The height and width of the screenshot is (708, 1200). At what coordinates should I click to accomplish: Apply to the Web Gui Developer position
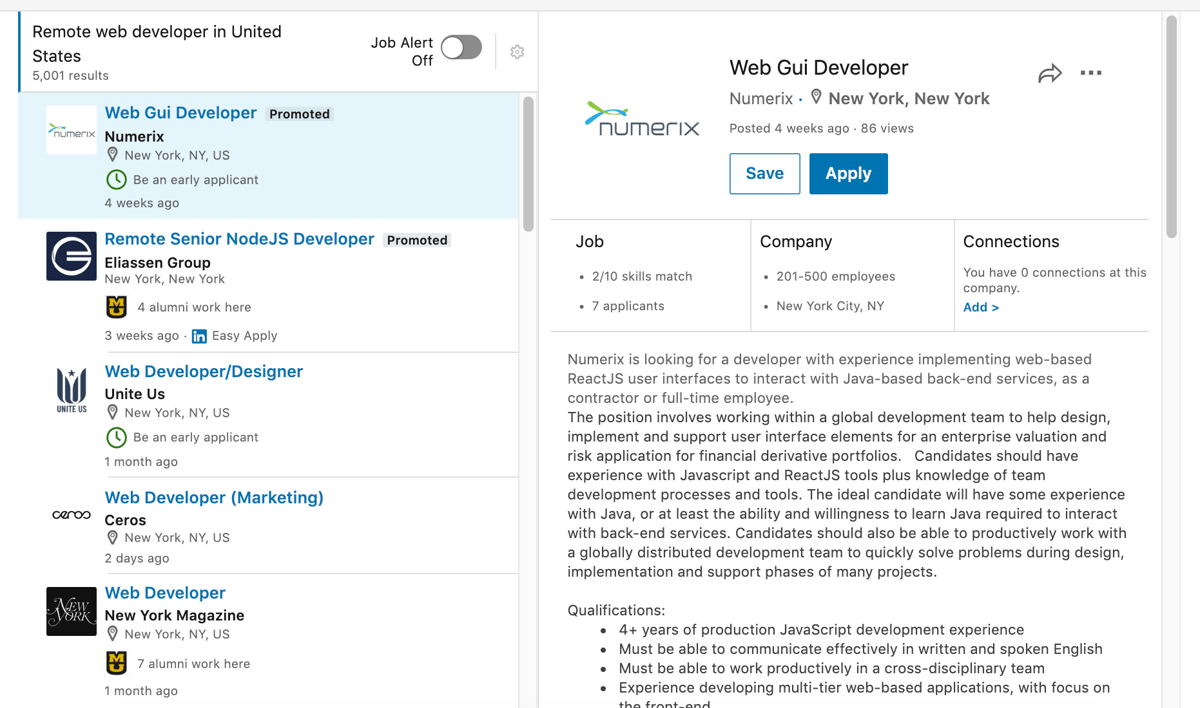point(848,173)
